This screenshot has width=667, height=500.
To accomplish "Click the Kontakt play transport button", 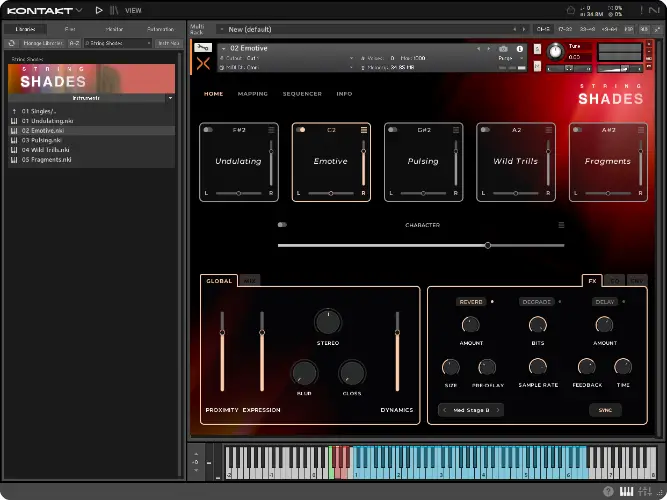I will [99, 10].
